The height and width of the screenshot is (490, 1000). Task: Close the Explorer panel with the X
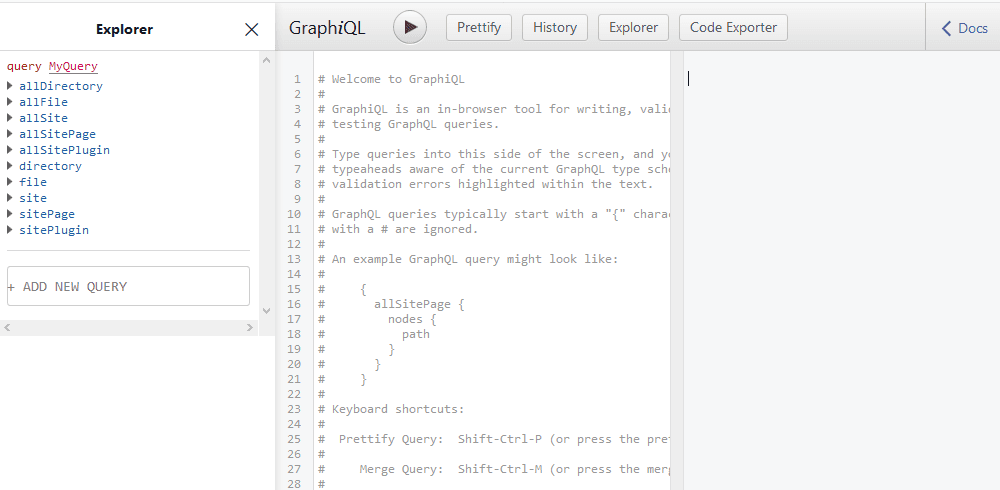coord(252,29)
